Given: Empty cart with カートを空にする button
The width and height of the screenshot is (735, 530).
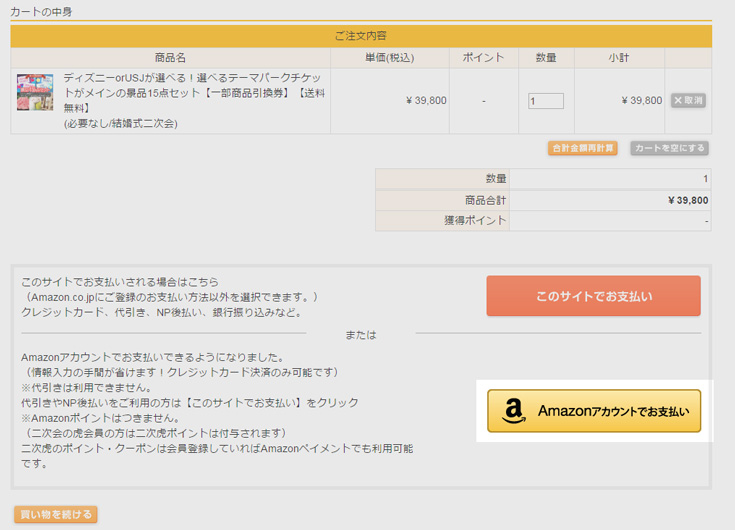Looking at the screenshot, I should (x=669, y=148).
